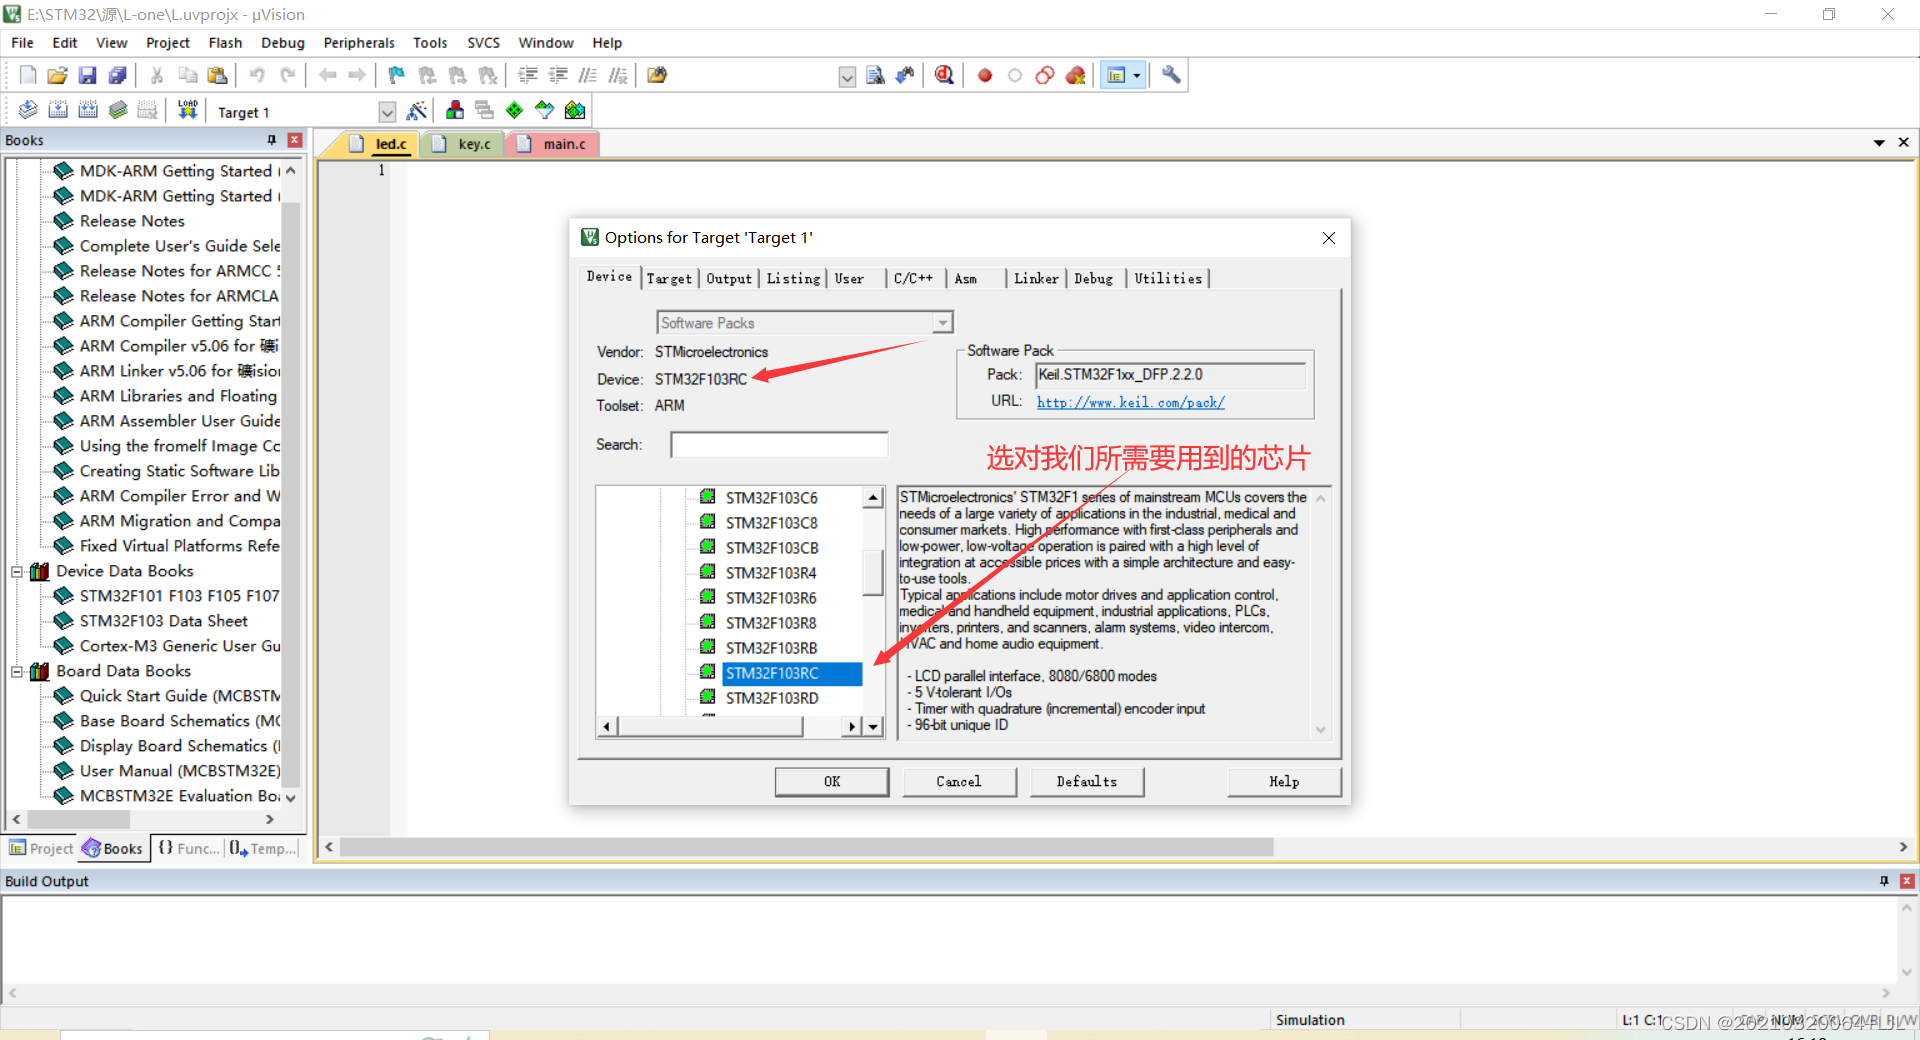Screen dimensions: 1920x1040
Task: Click Defaults button
Action: coord(1087,782)
